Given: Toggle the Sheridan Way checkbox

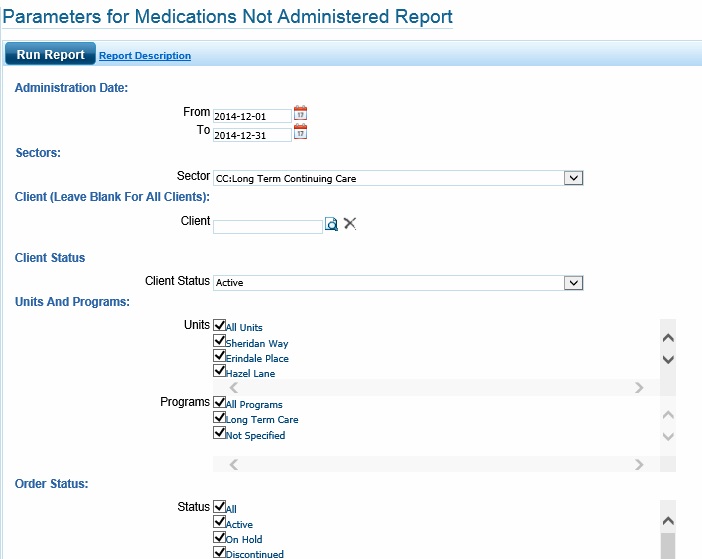Looking at the screenshot, I should point(220,341).
